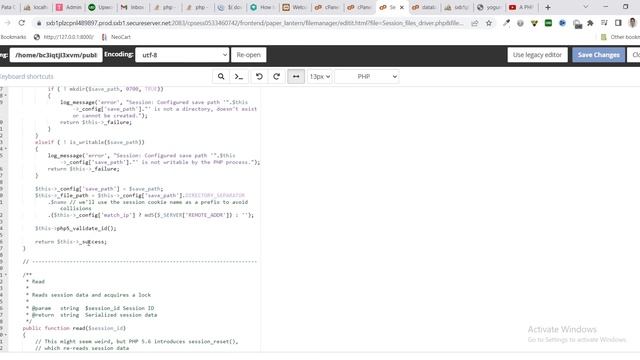Toggle line wrap with the double-arrow button
The width and height of the screenshot is (640, 360).
(x=296, y=76)
